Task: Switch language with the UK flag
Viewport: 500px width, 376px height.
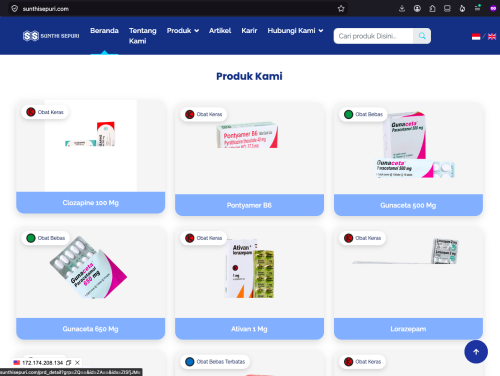Action: (492, 36)
